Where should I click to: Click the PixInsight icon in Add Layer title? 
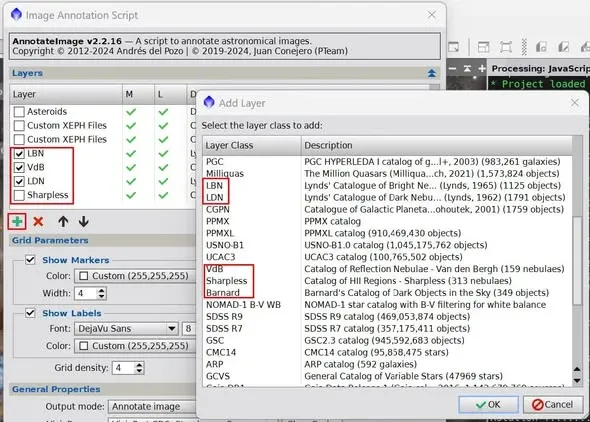click(209, 102)
